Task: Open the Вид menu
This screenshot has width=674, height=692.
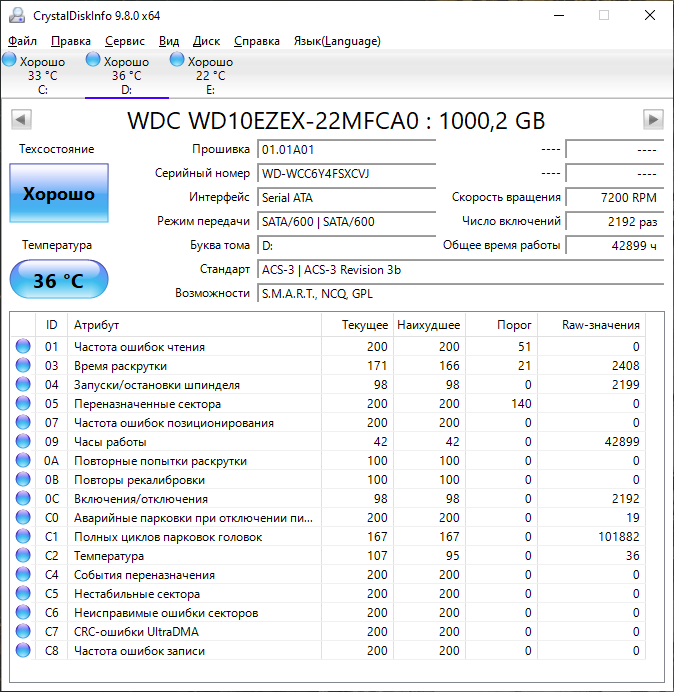Action: pos(169,41)
